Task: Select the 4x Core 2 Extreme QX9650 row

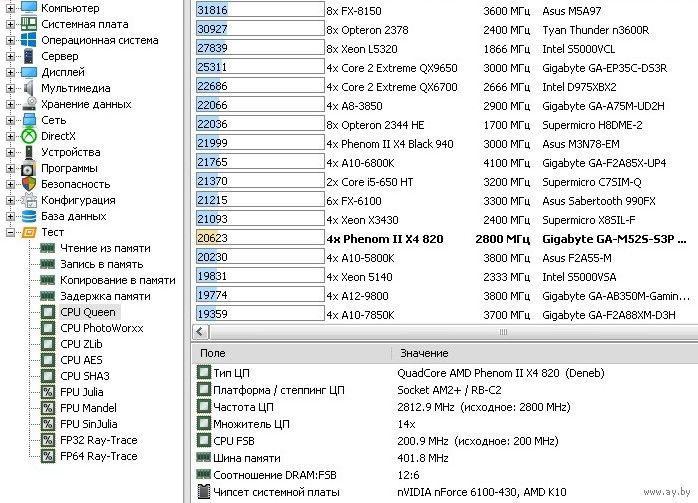Action: pos(445,68)
